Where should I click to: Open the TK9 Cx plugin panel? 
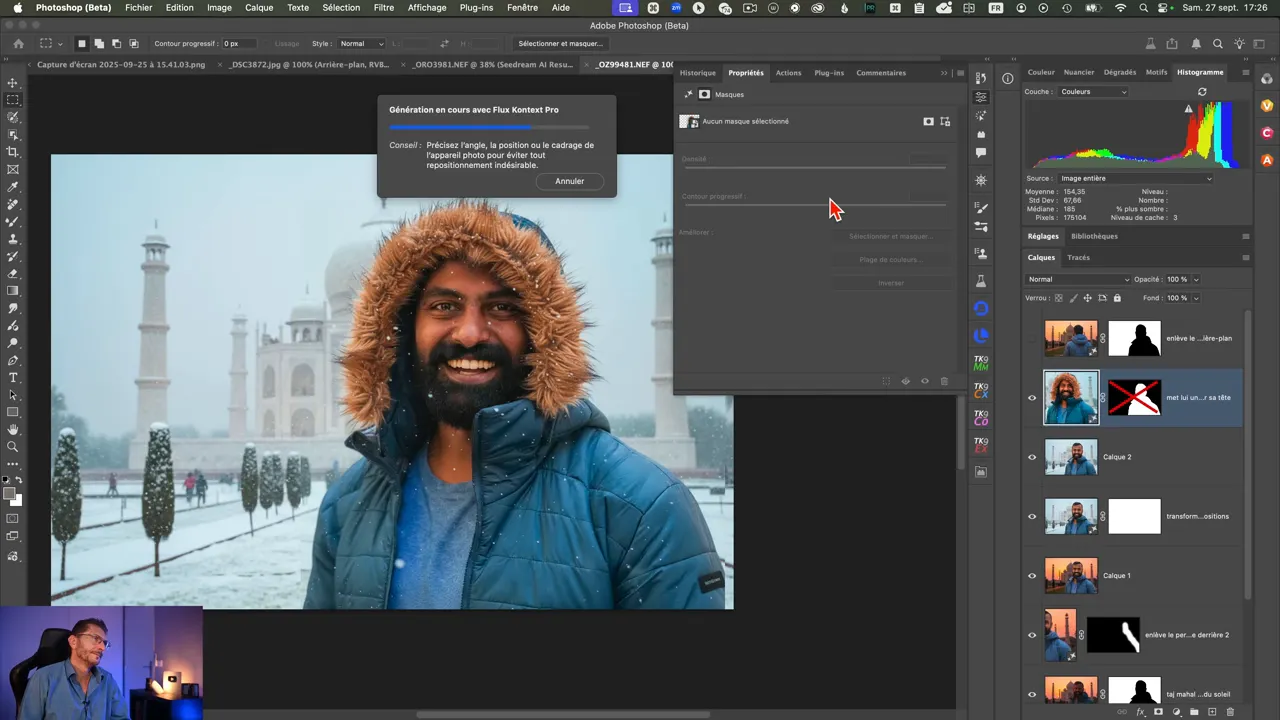[x=981, y=391]
